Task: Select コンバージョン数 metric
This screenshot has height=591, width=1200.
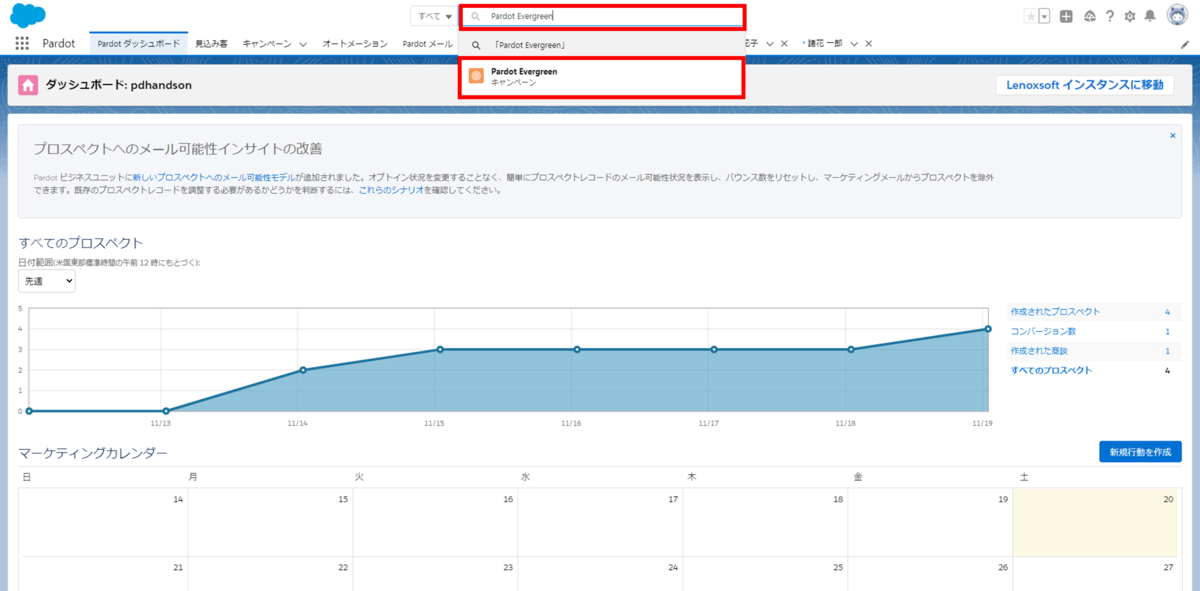Action: click(1042, 331)
